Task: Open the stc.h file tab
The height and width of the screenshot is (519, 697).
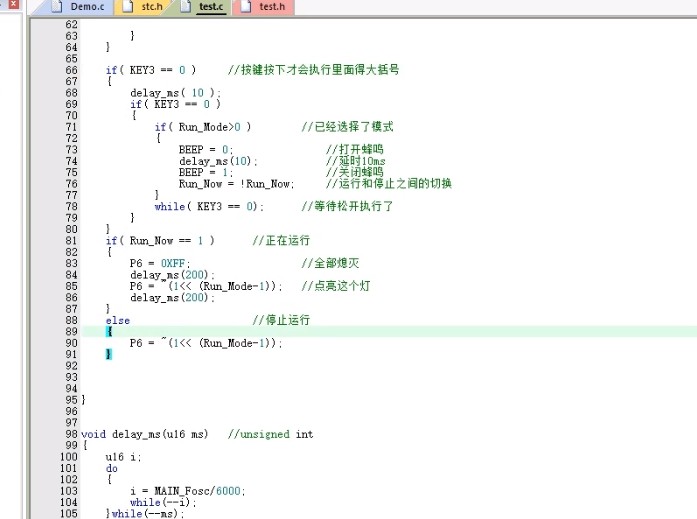Action: coord(142,7)
